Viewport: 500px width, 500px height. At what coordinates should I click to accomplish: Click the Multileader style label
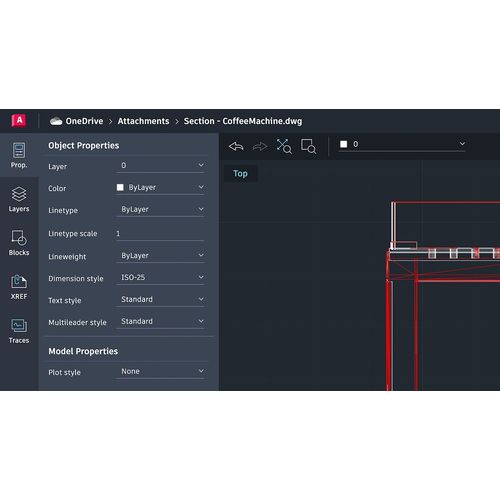(77, 323)
